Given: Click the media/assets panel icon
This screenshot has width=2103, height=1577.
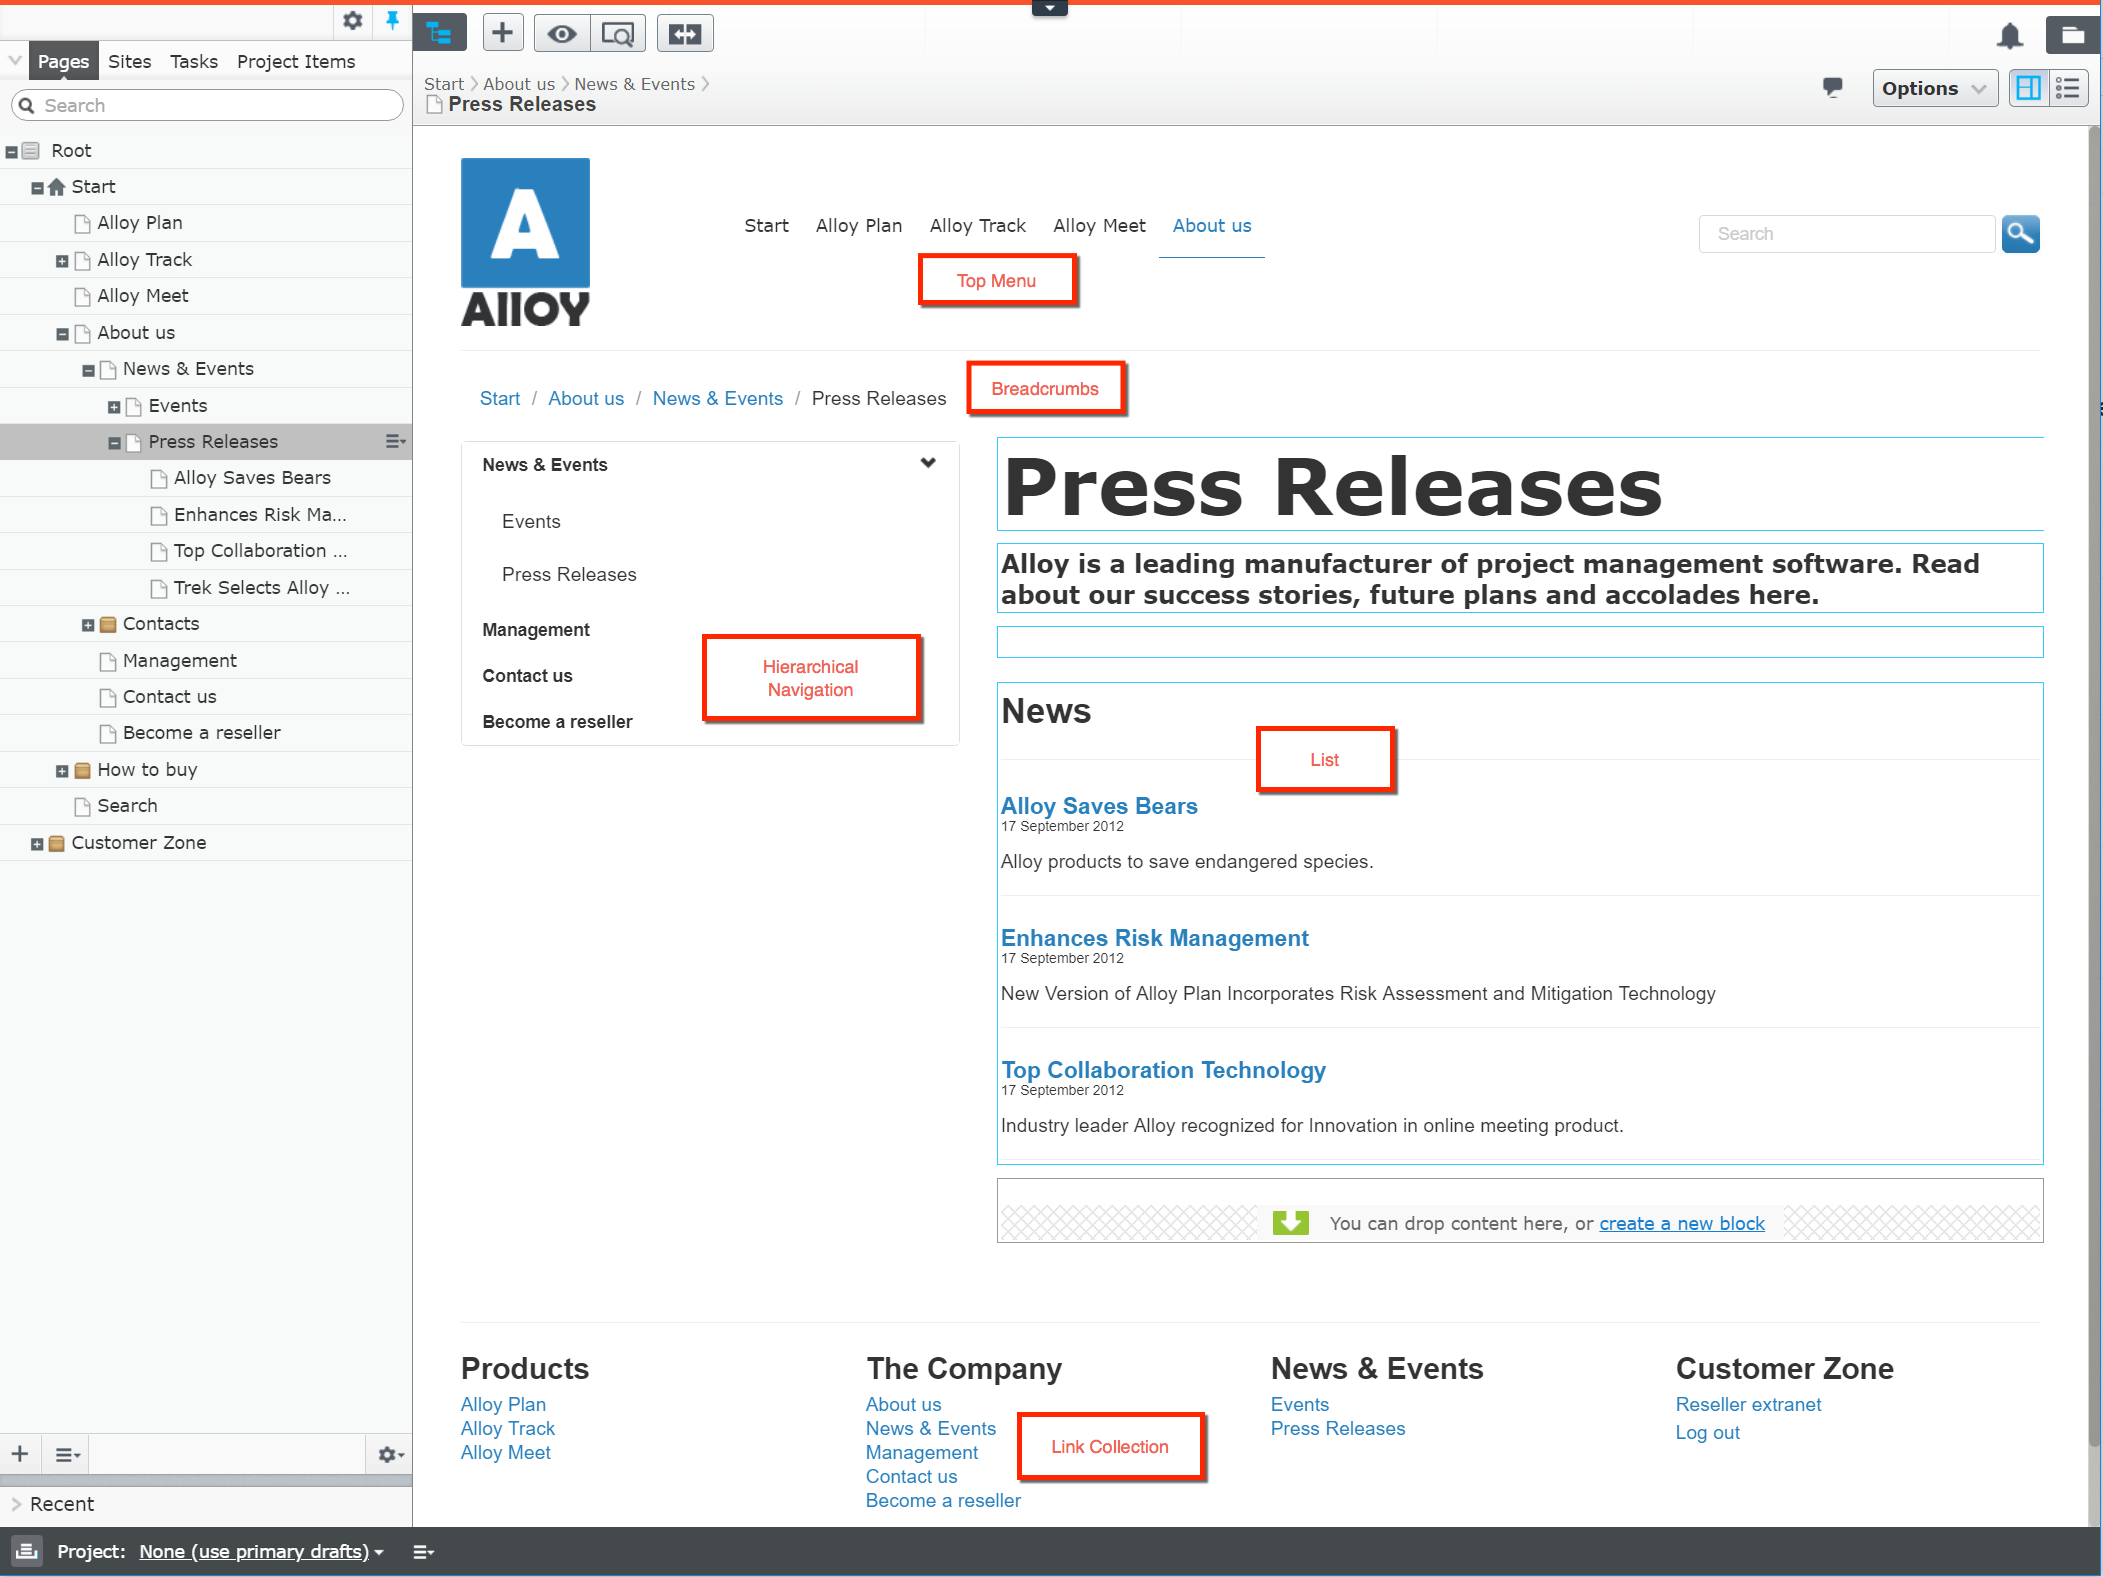Looking at the screenshot, I should click(x=2073, y=35).
